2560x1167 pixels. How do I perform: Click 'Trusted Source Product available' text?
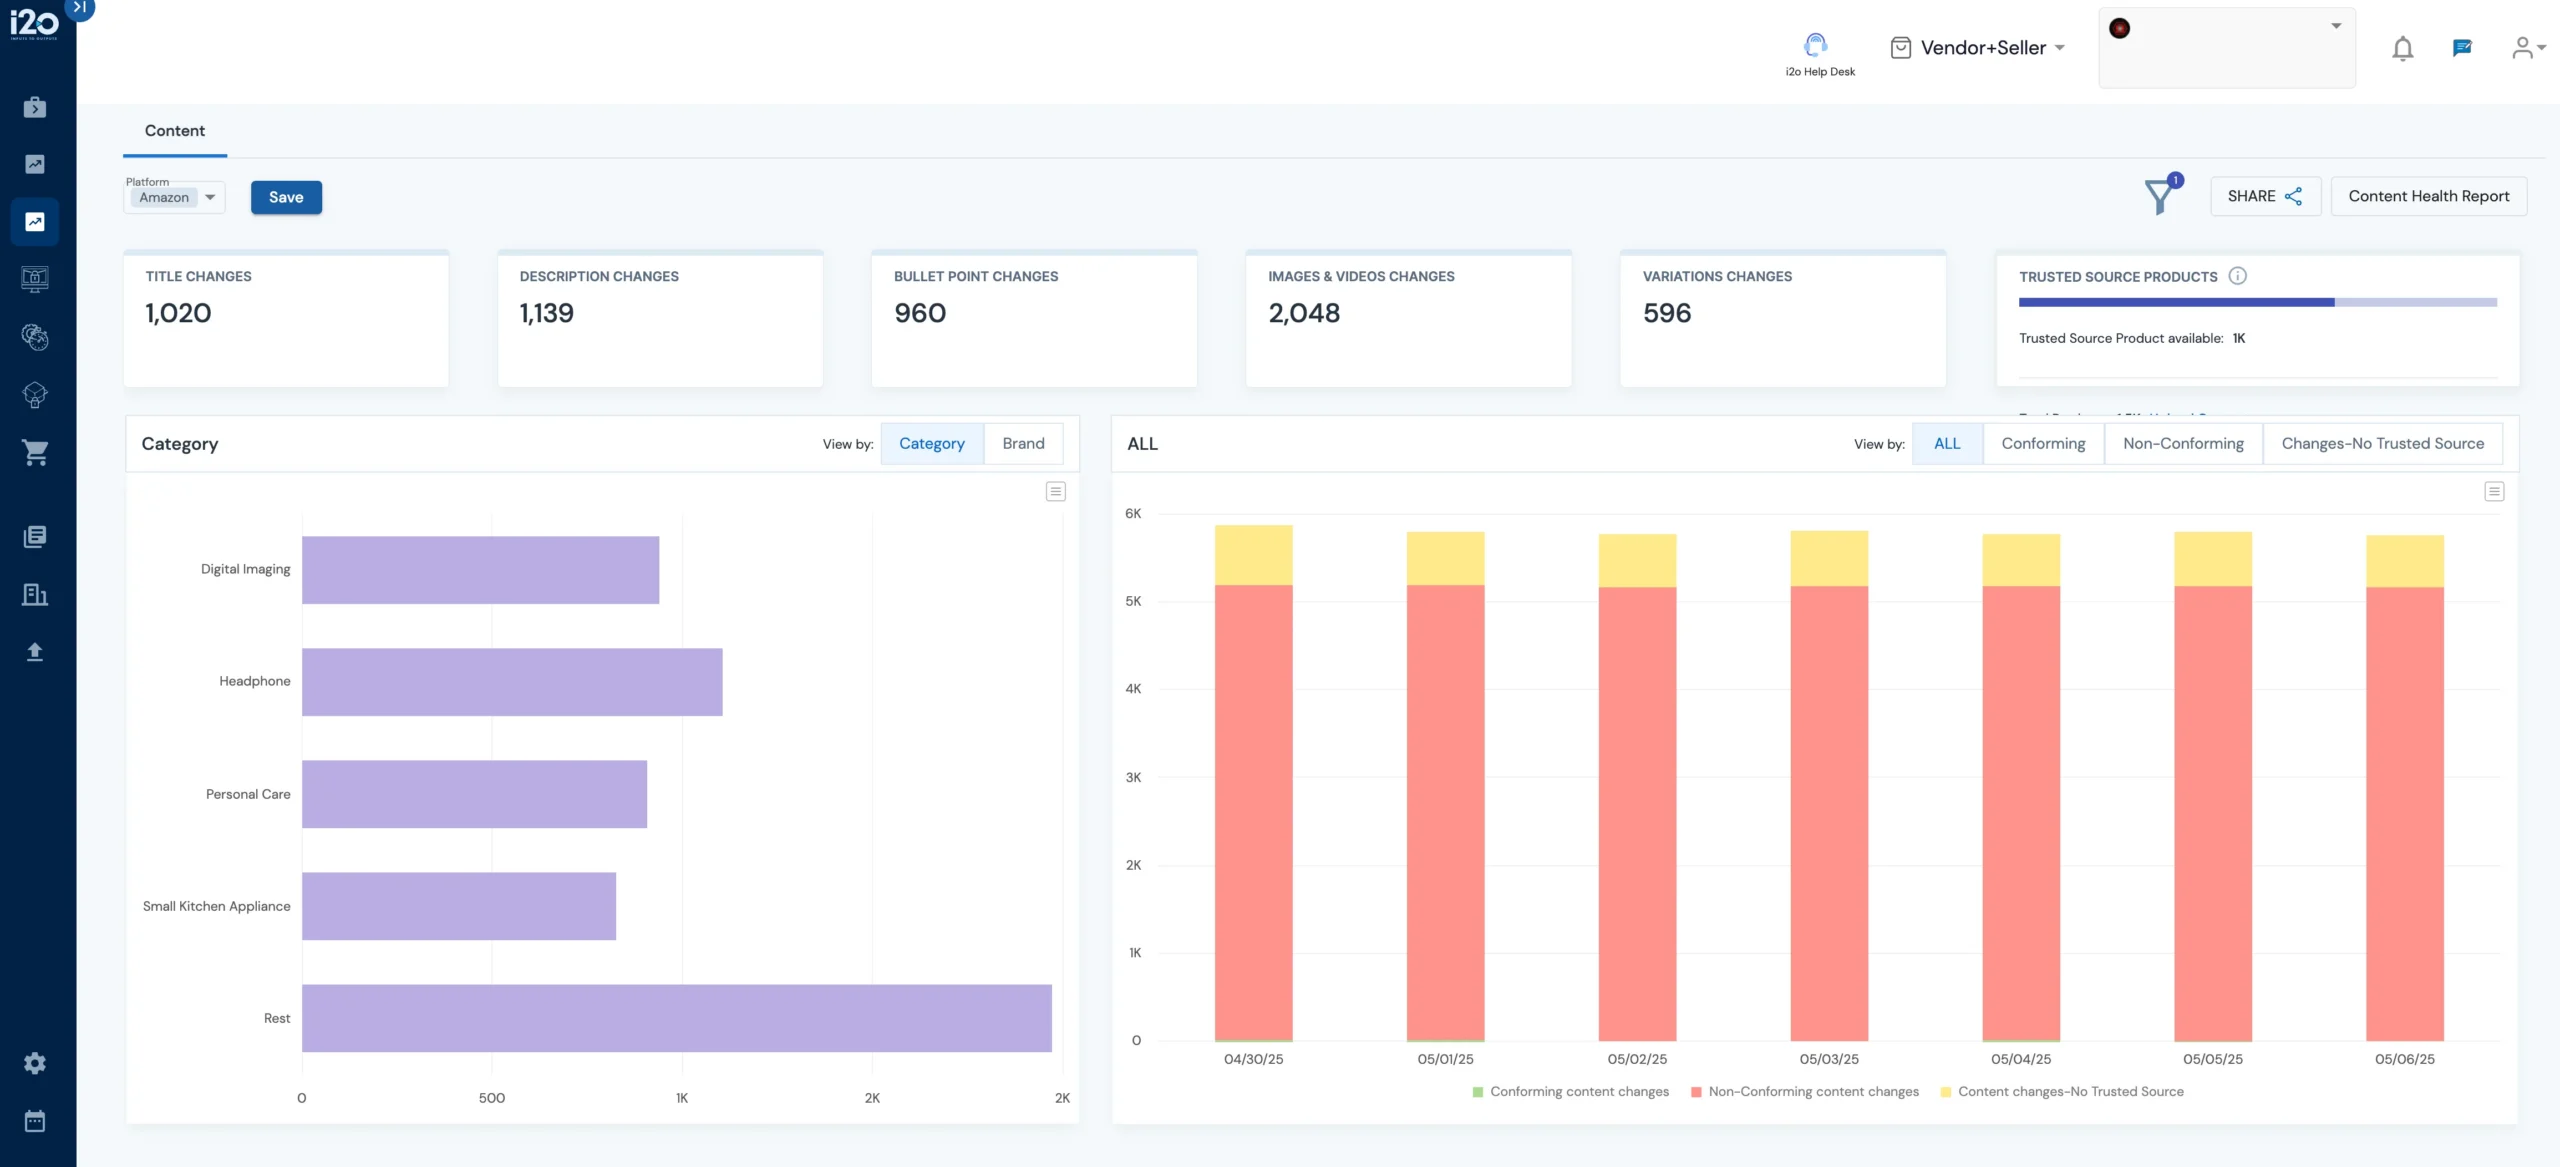point(2121,339)
